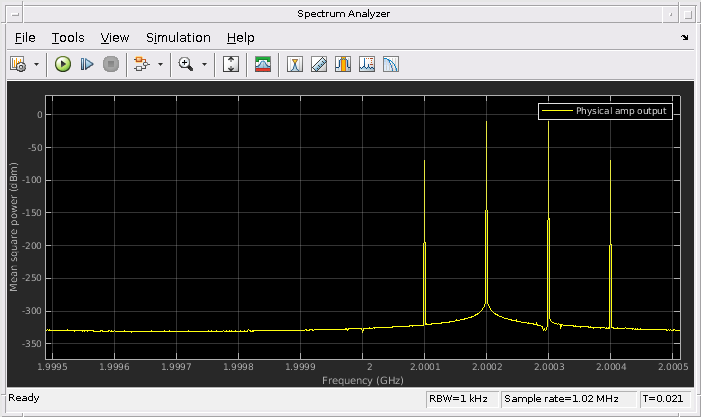Screen dimensions: 701x417
Task: Maximize the Spectrum Analyzer window
Action: tap(687, 15)
